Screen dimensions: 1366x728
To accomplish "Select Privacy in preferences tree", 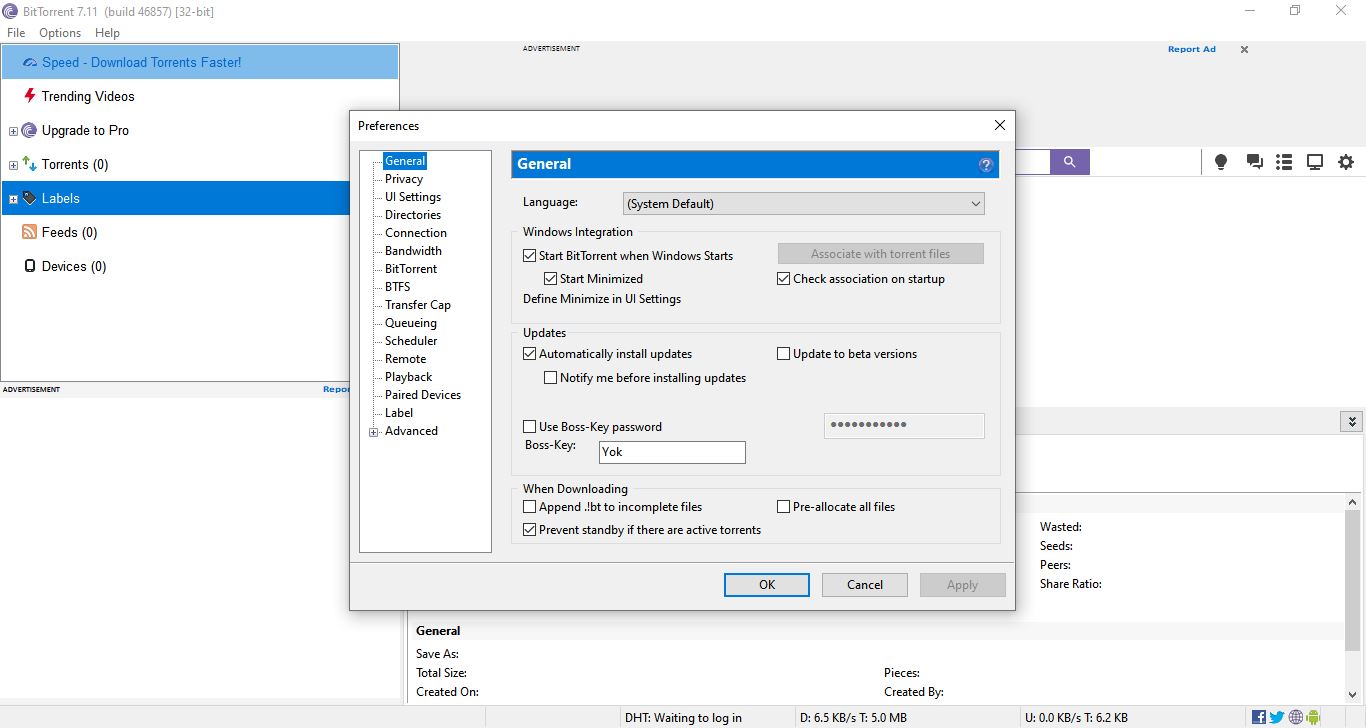I will 404,179.
